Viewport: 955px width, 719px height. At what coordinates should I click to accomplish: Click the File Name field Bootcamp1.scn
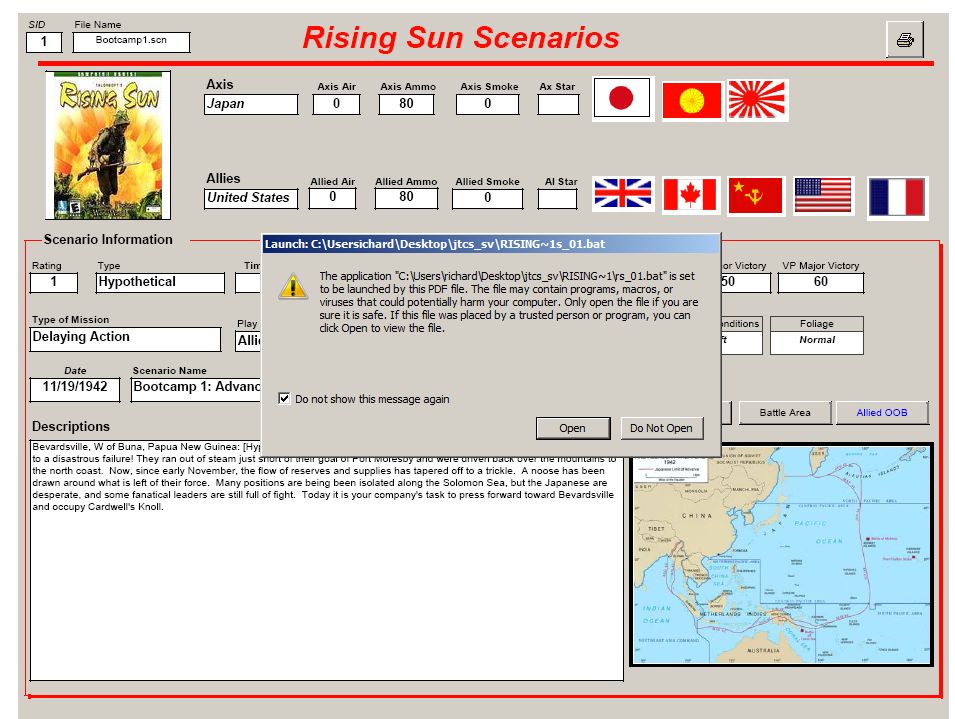pyautogui.click(x=131, y=42)
